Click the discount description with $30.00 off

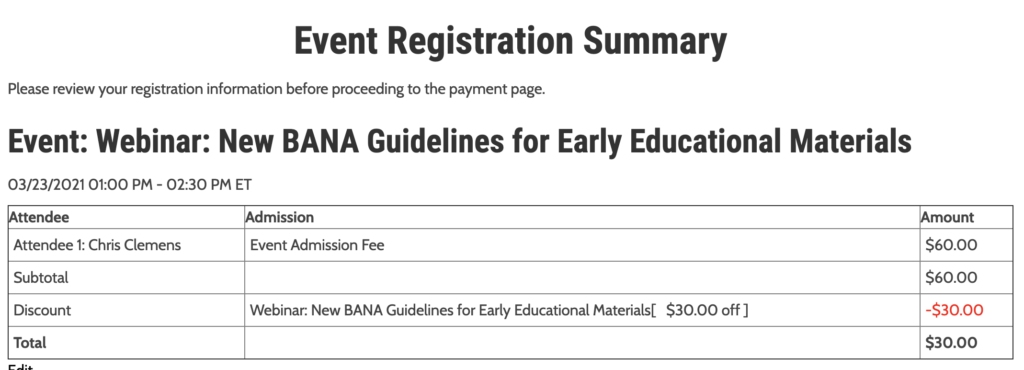point(499,310)
